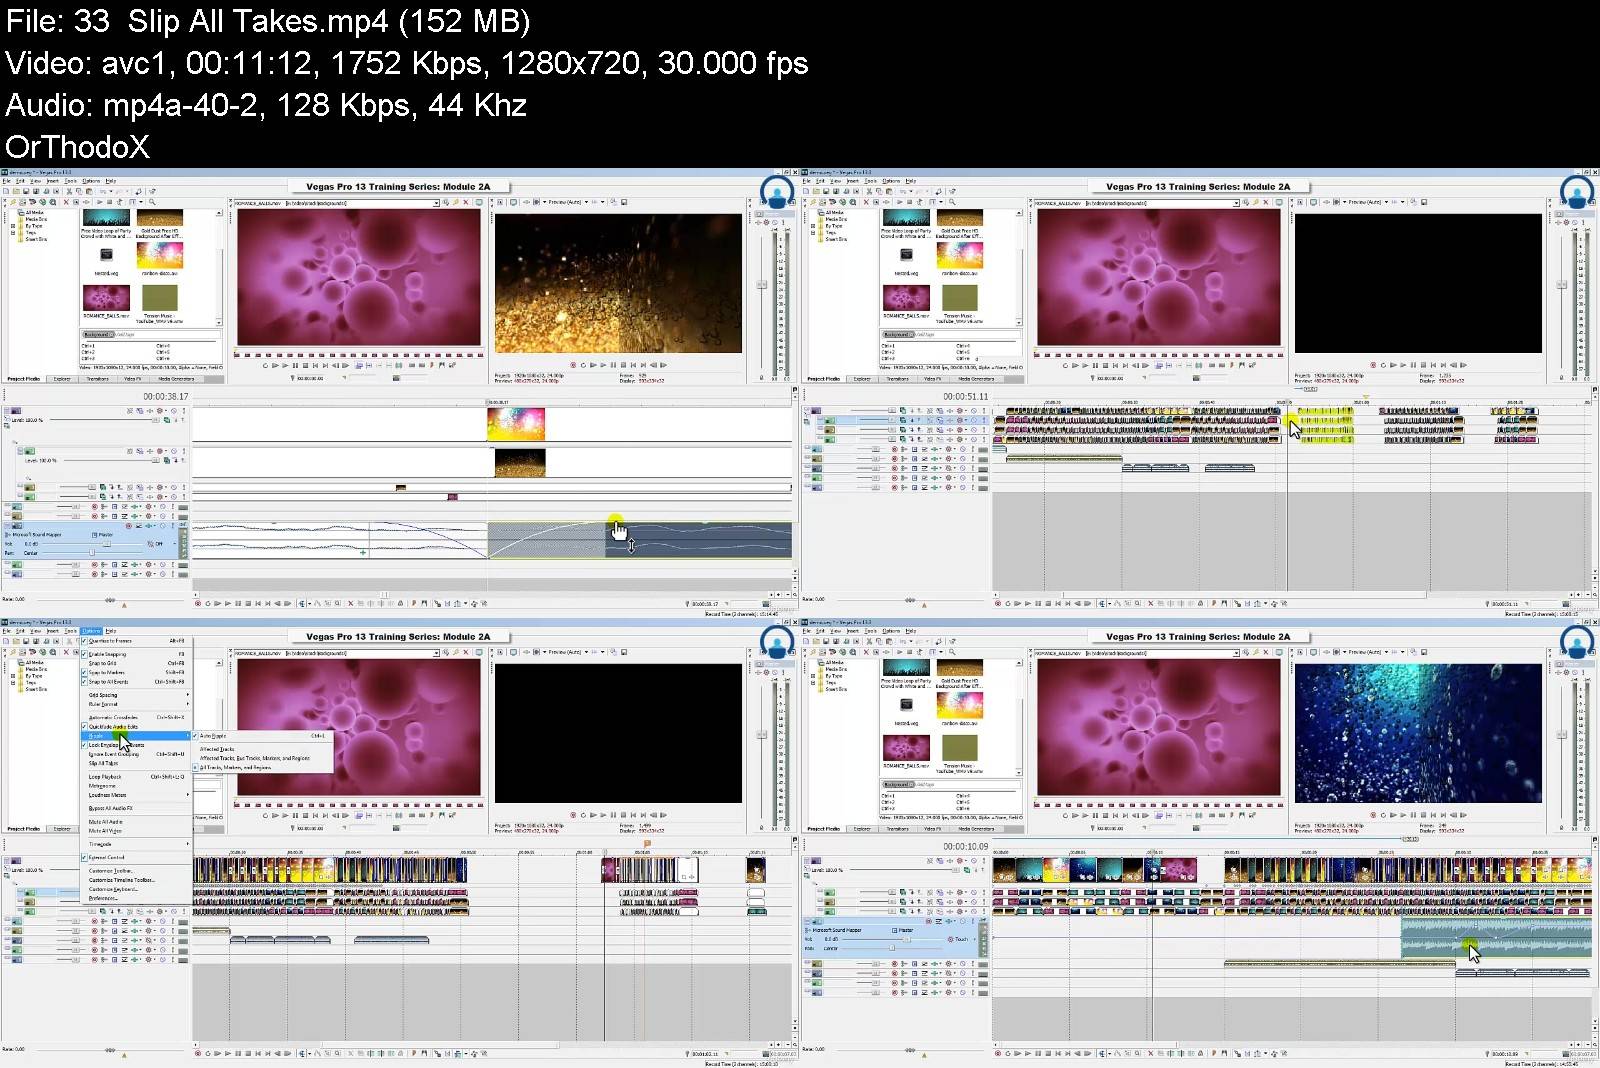The height and width of the screenshot is (1068, 1600).
Task: Adjust master volume fader beside gold-dust preview
Action: [x=761, y=284]
